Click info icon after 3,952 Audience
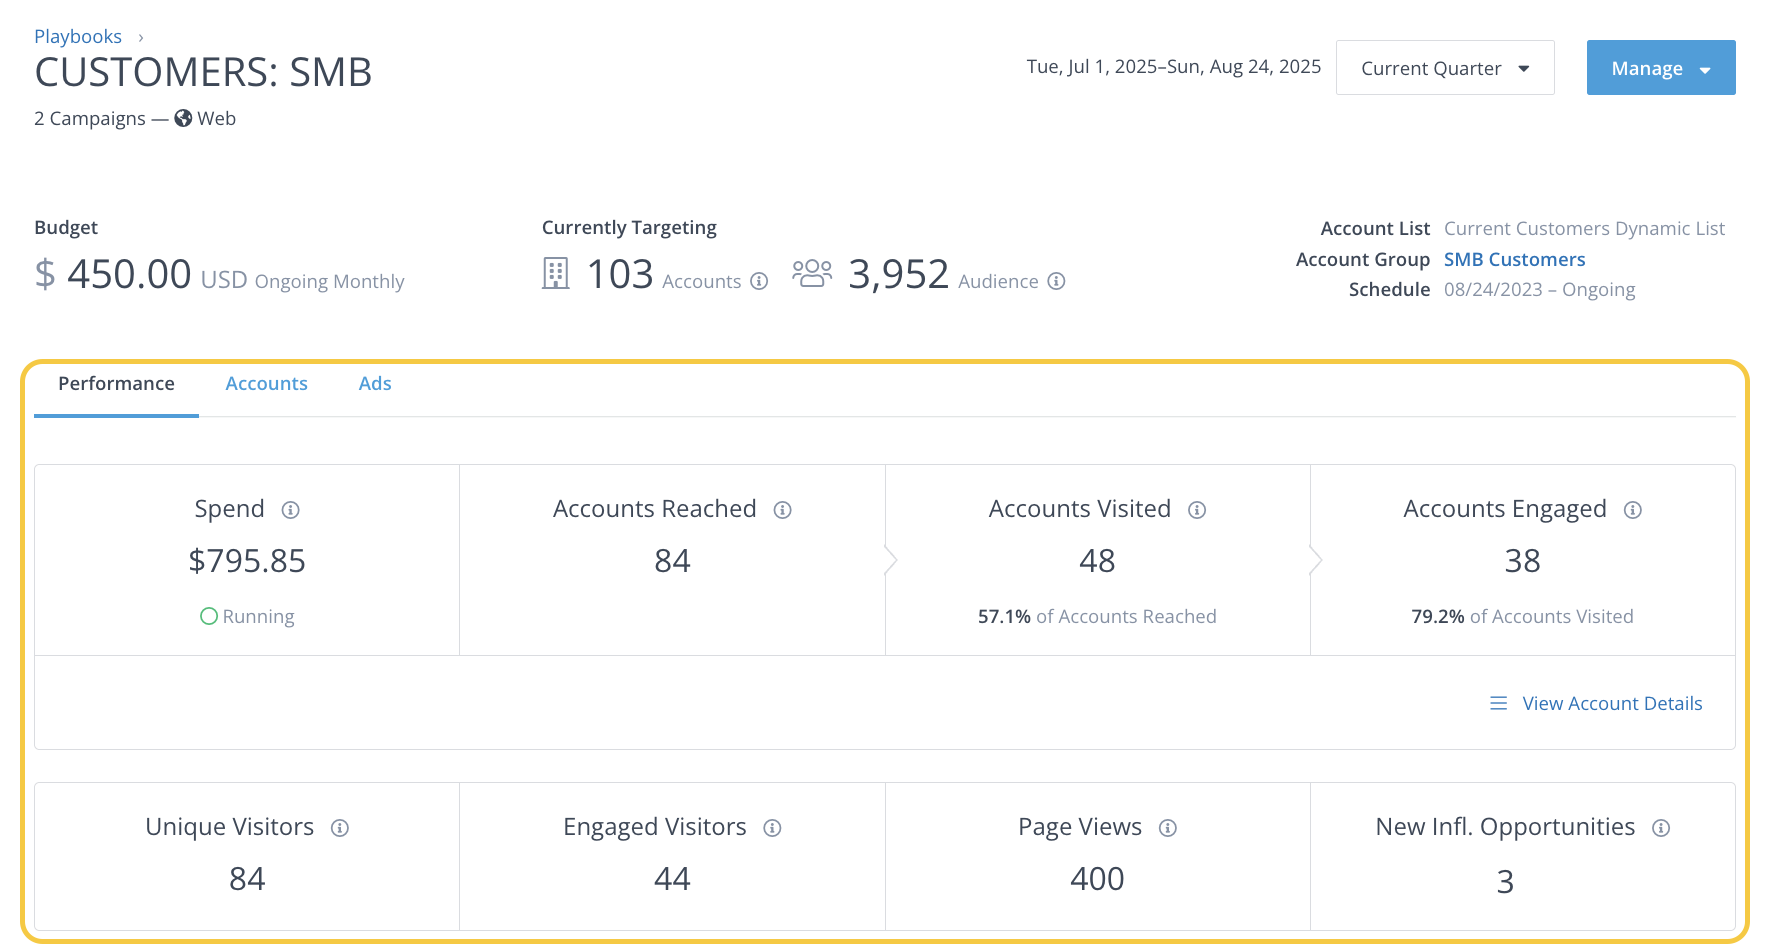The height and width of the screenshot is (952, 1766). (x=1056, y=281)
